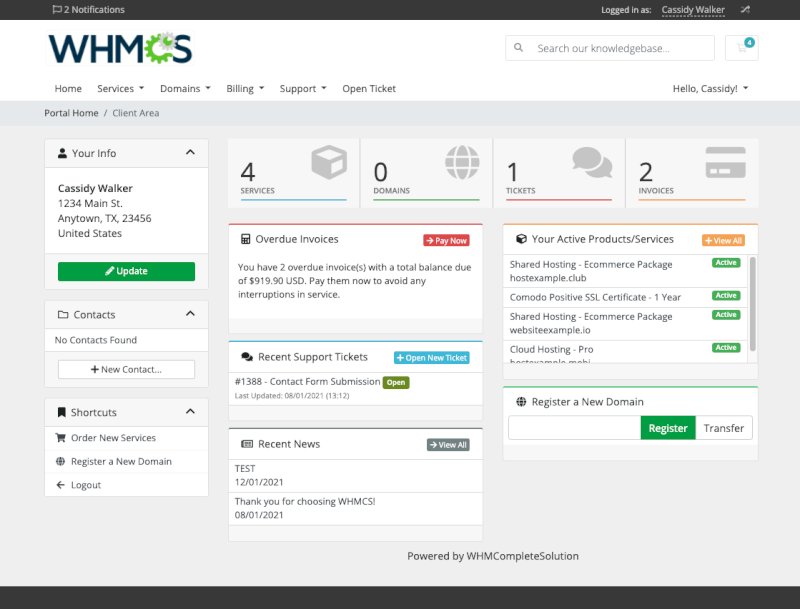
Task: Open Comodo Positive SSL Certificate service
Action: [625, 297]
